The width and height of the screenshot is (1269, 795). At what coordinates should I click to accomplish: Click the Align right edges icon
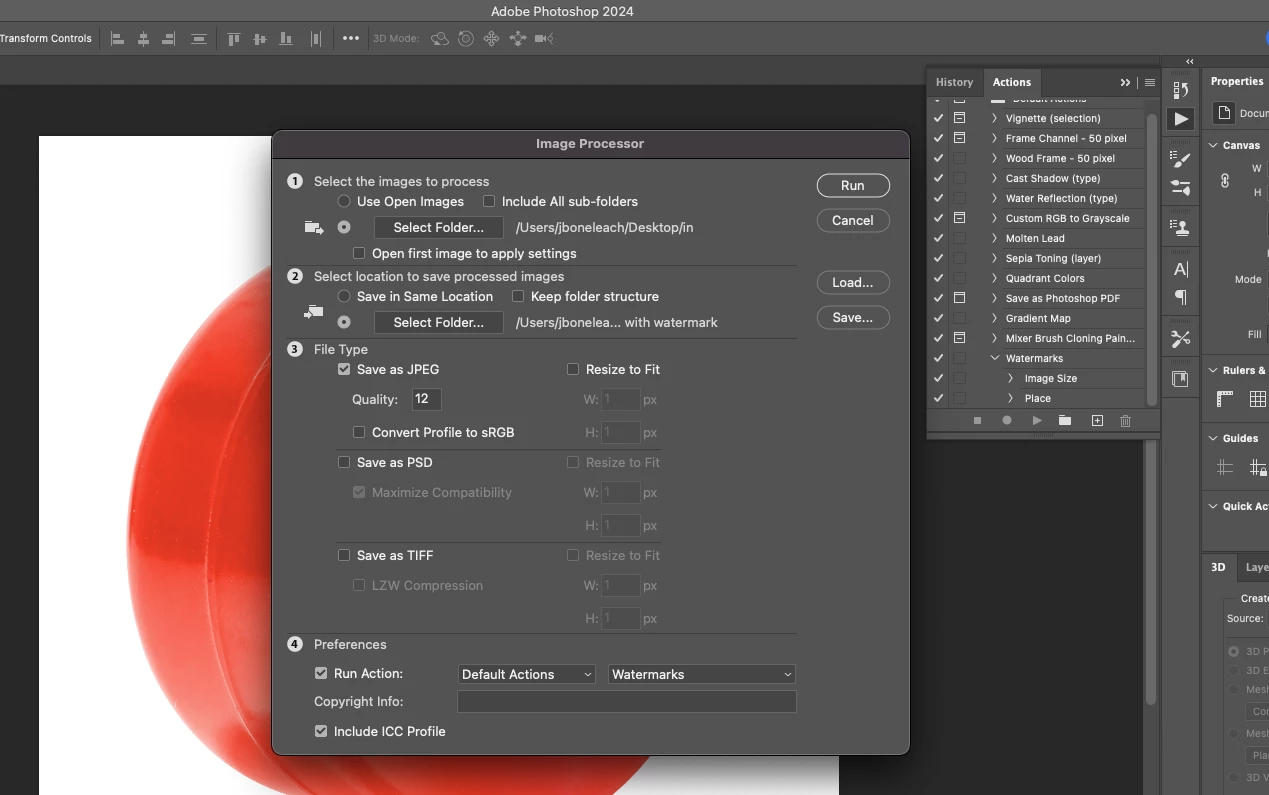click(169, 39)
